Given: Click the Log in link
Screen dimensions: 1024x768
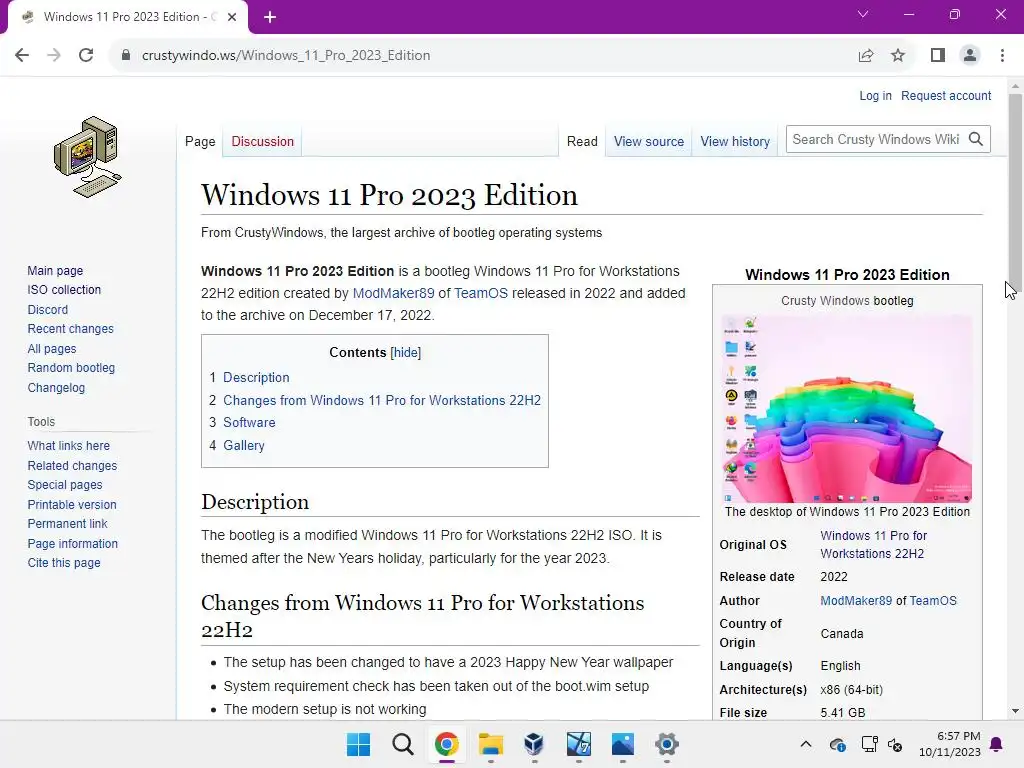Looking at the screenshot, I should pyautogui.click(x=875, y=95).
